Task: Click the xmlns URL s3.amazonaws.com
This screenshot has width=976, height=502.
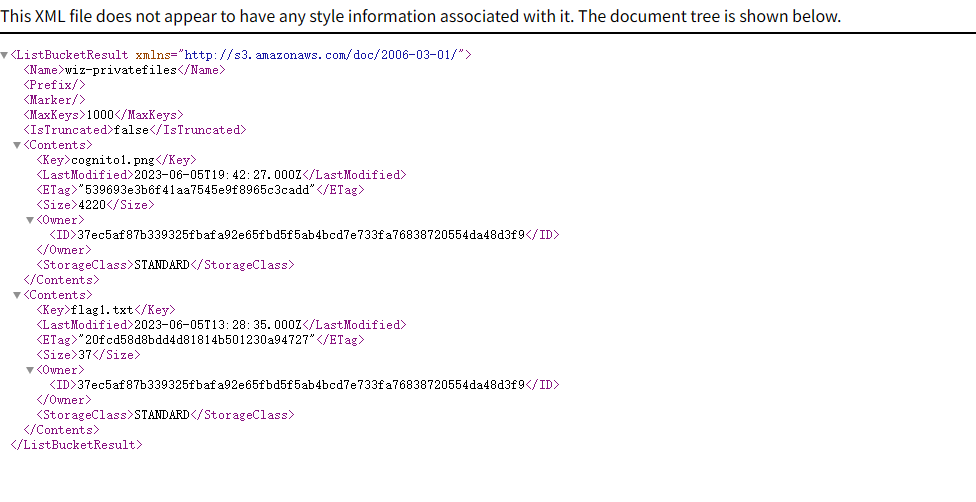Action: [322, 55]
